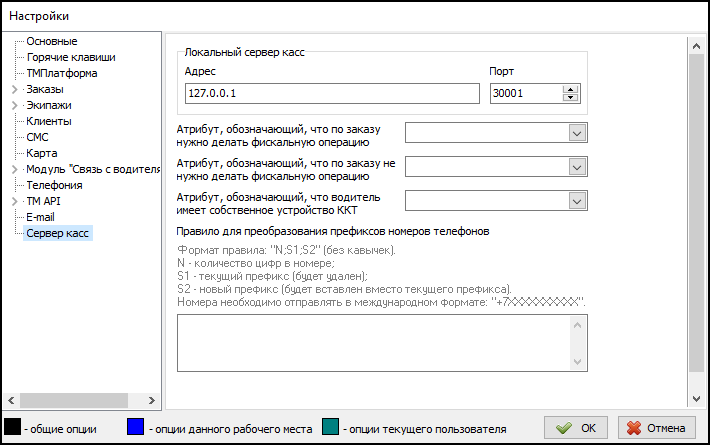Increase the Порт value with up arrow
The width and height of the screenshot is (710, 445).
(571, 89)
